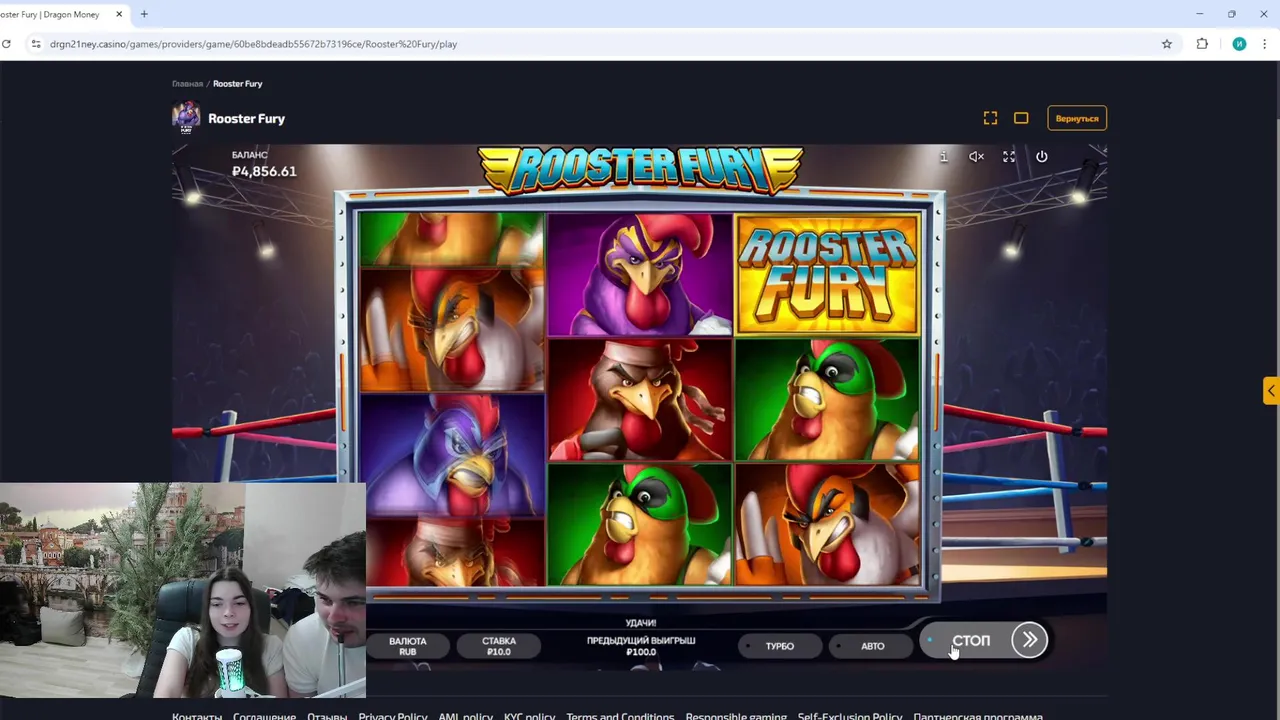Unmute the game sound icon

coord(976,157)
